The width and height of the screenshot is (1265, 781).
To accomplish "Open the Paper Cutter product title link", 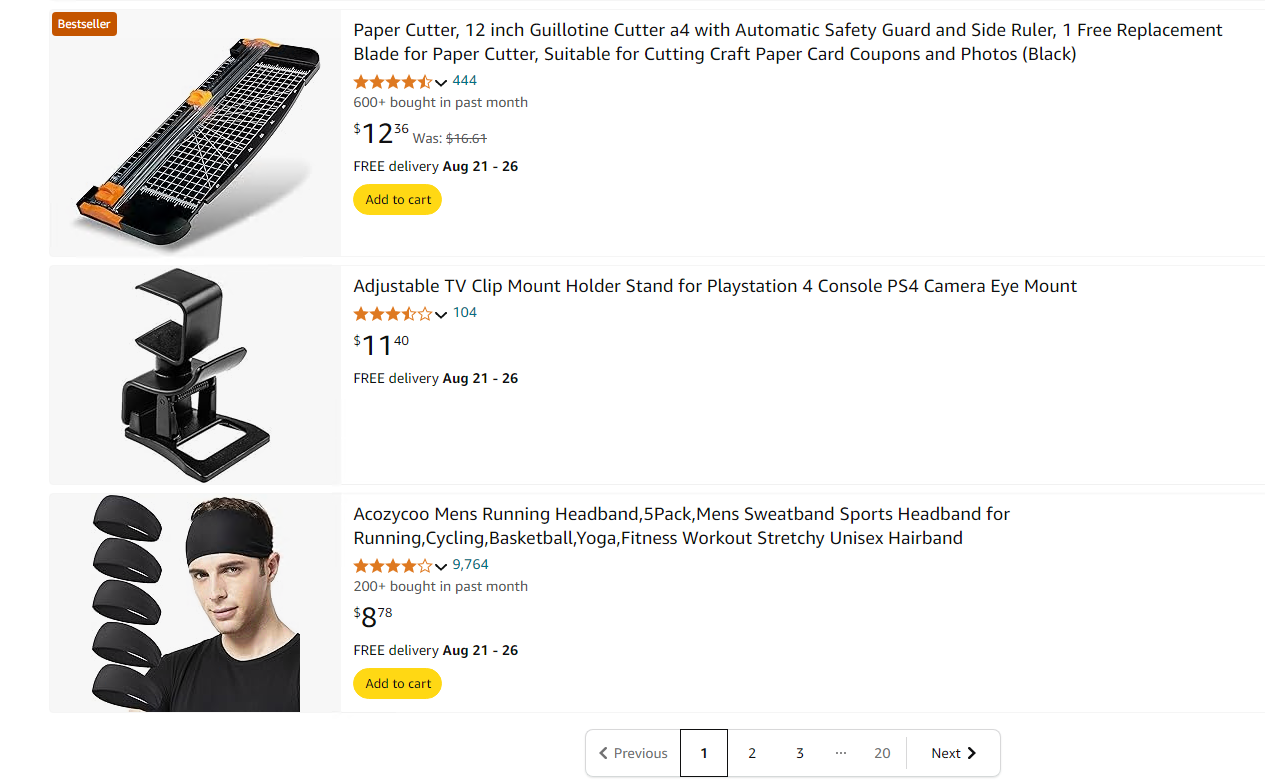I will [787, 42].
